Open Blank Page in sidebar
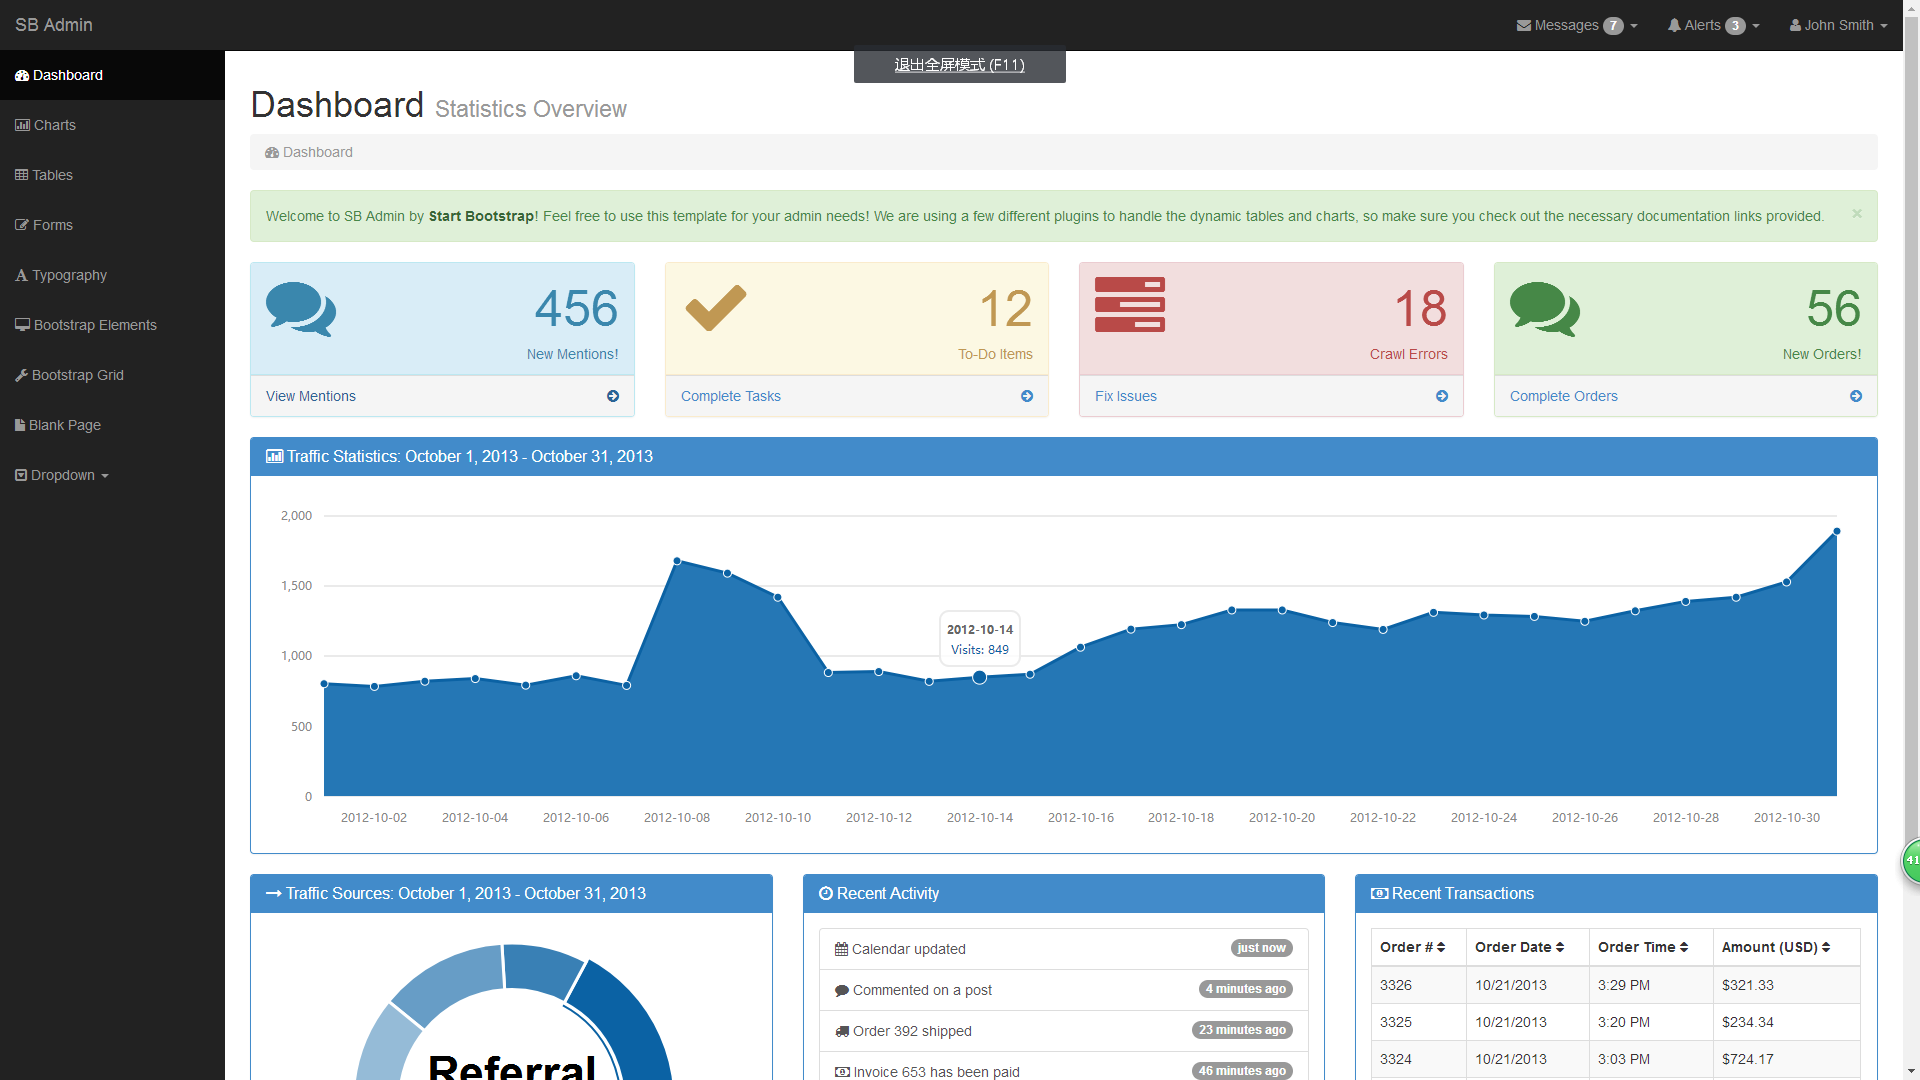 (x=112, y=425)
